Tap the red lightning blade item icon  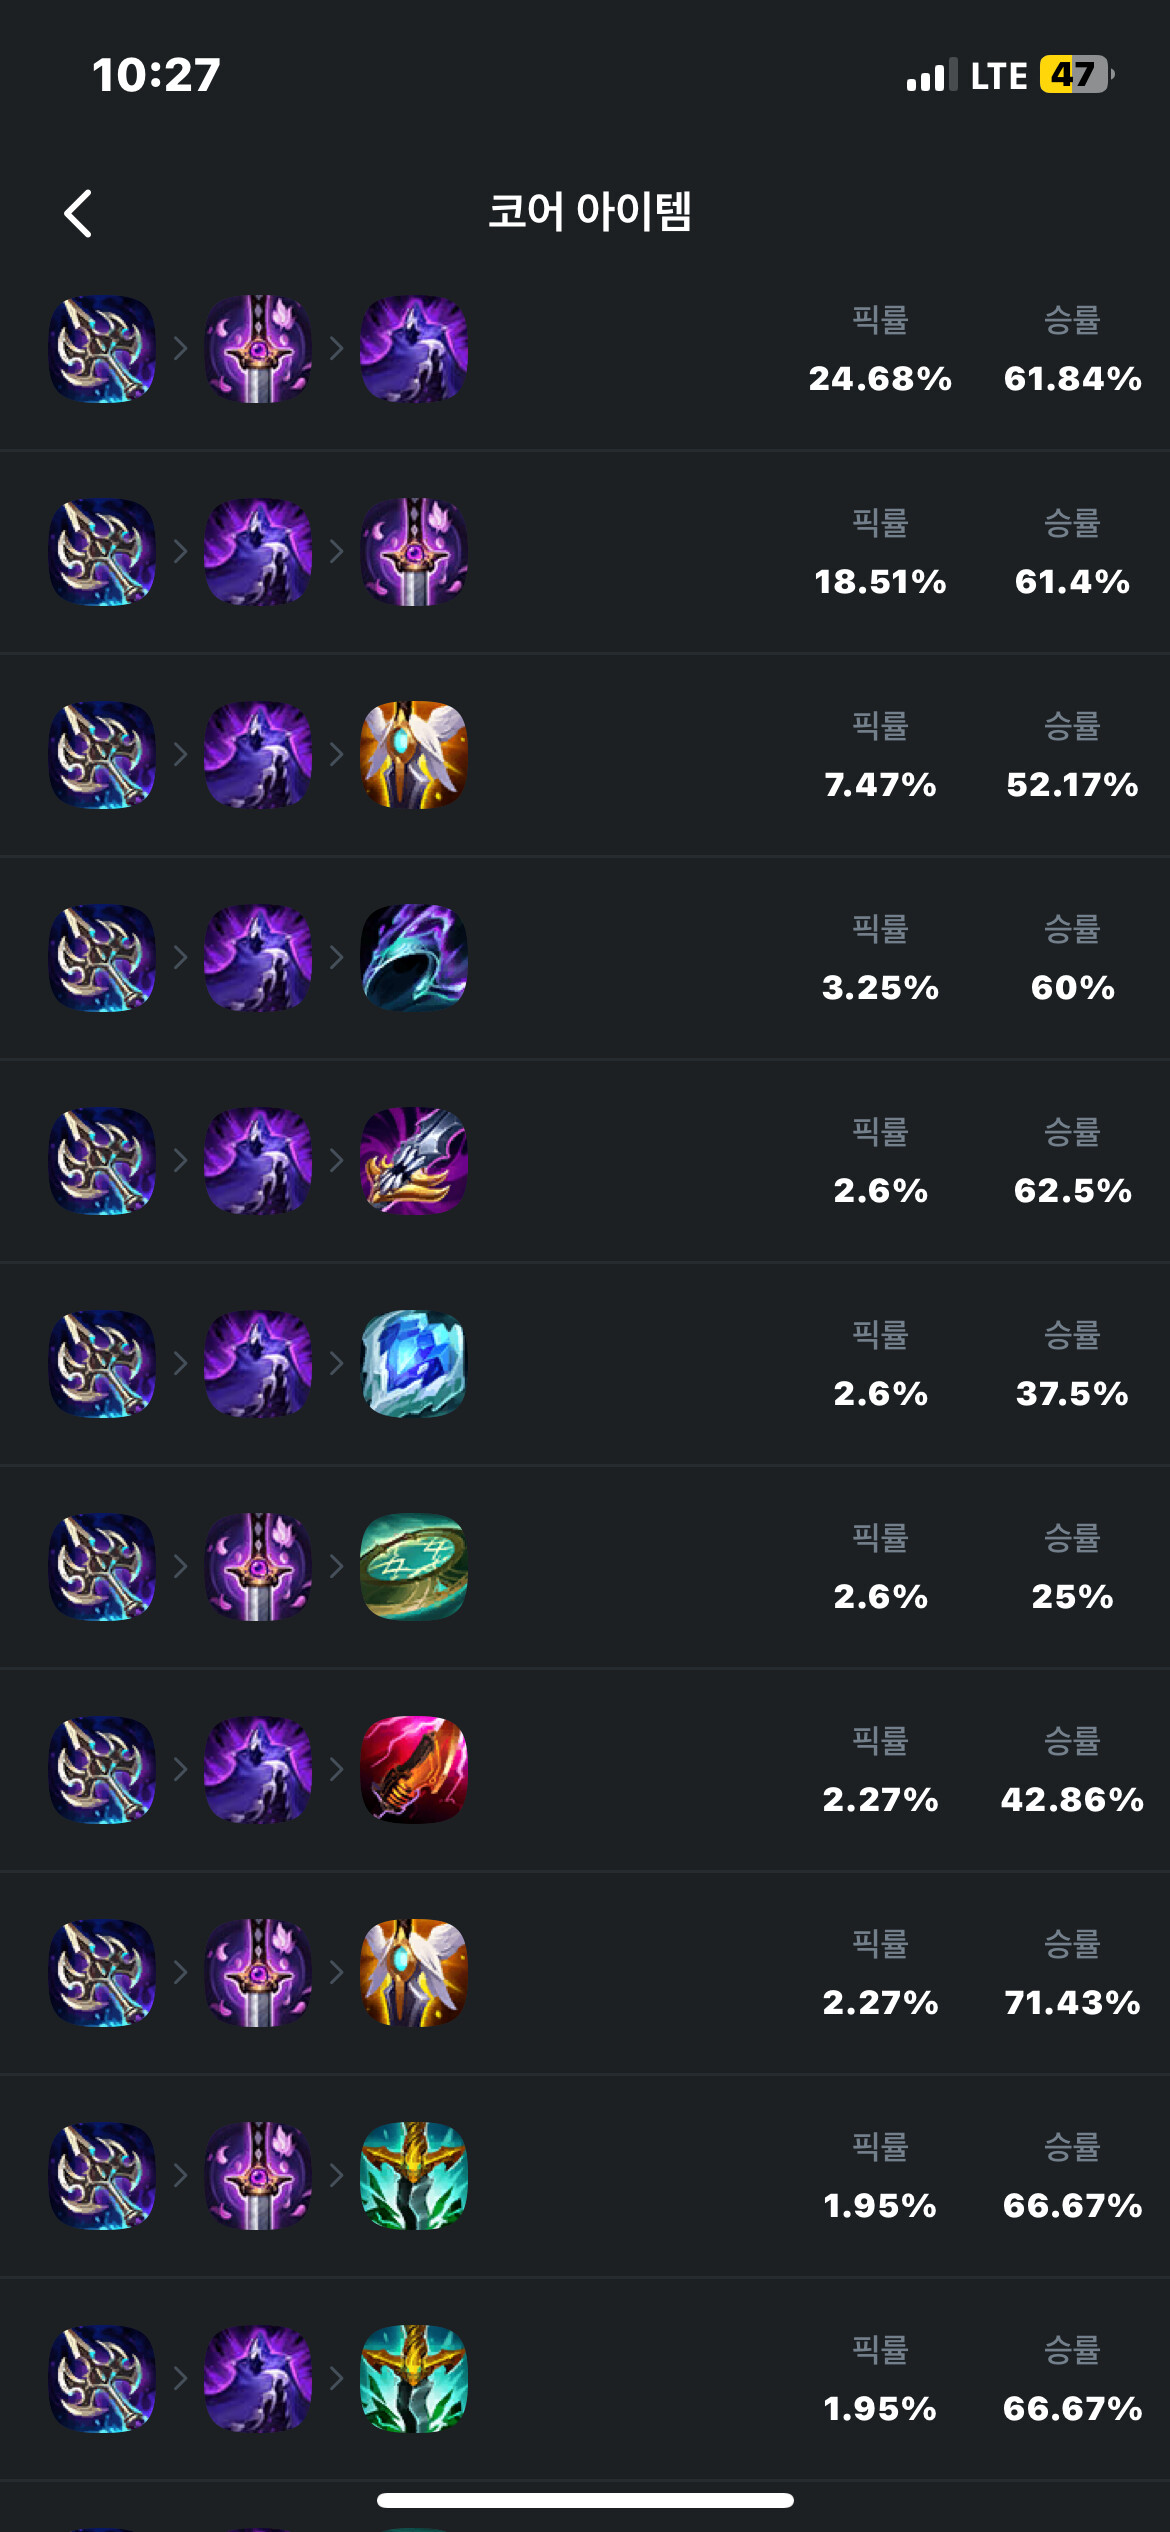414,1770
